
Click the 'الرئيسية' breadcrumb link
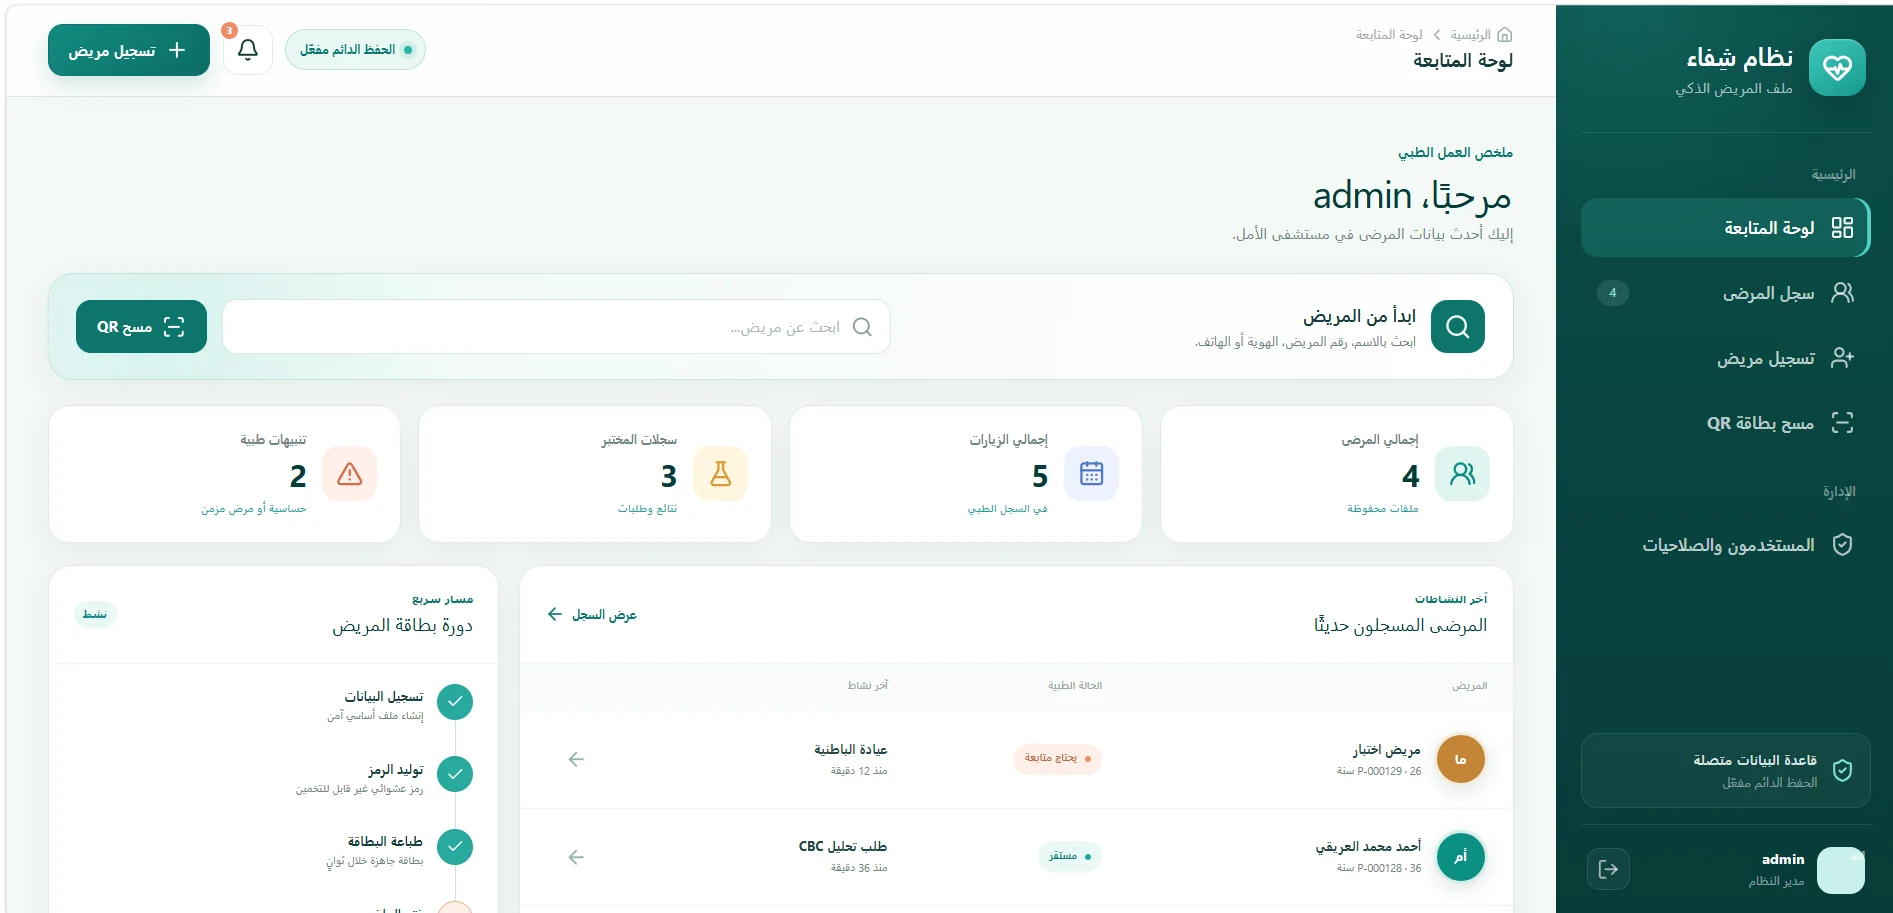point(1470,35)
